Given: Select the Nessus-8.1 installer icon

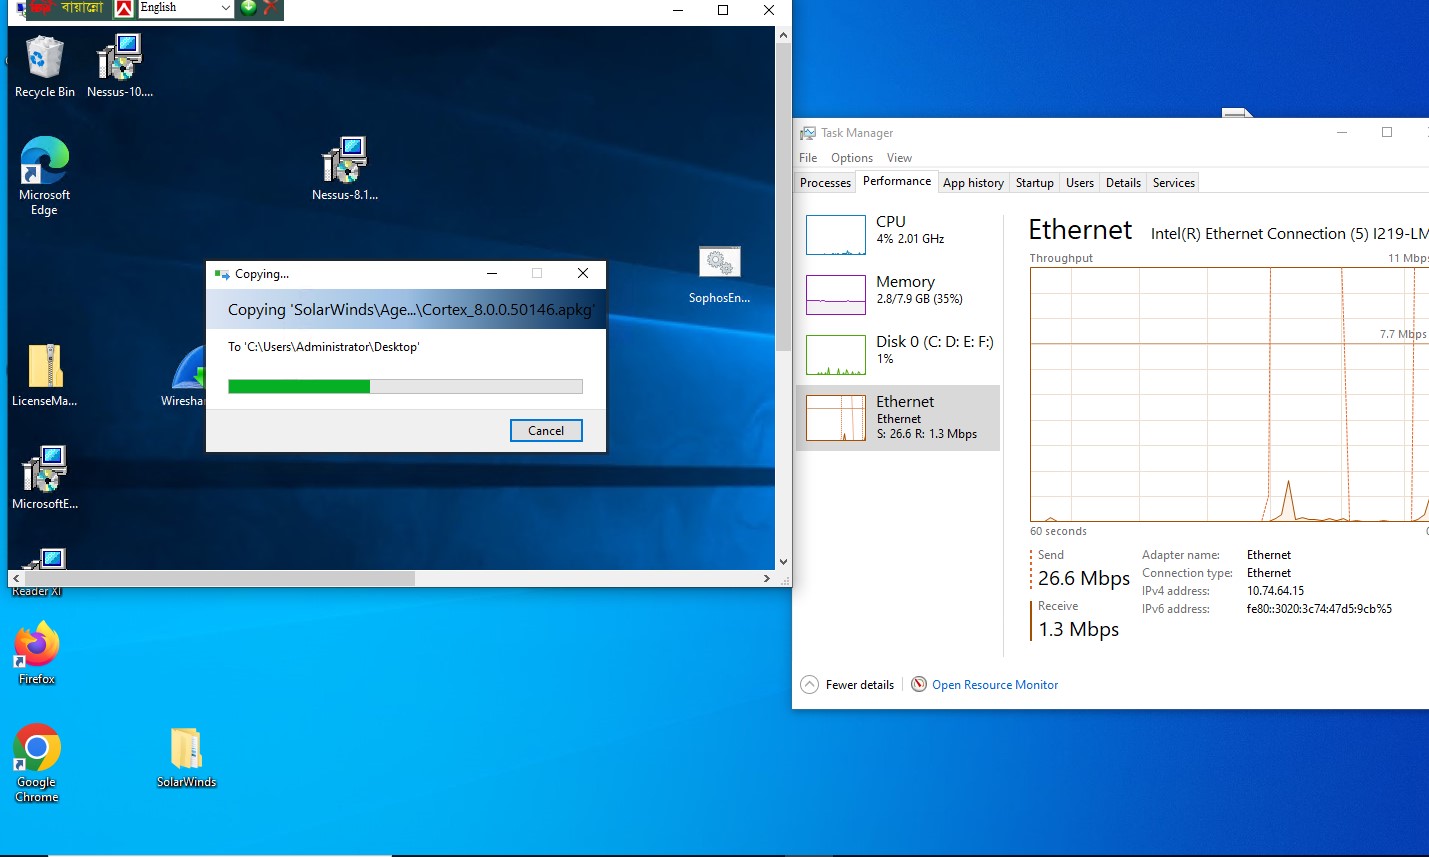Looking at the screenshot, I should [345, 168].
